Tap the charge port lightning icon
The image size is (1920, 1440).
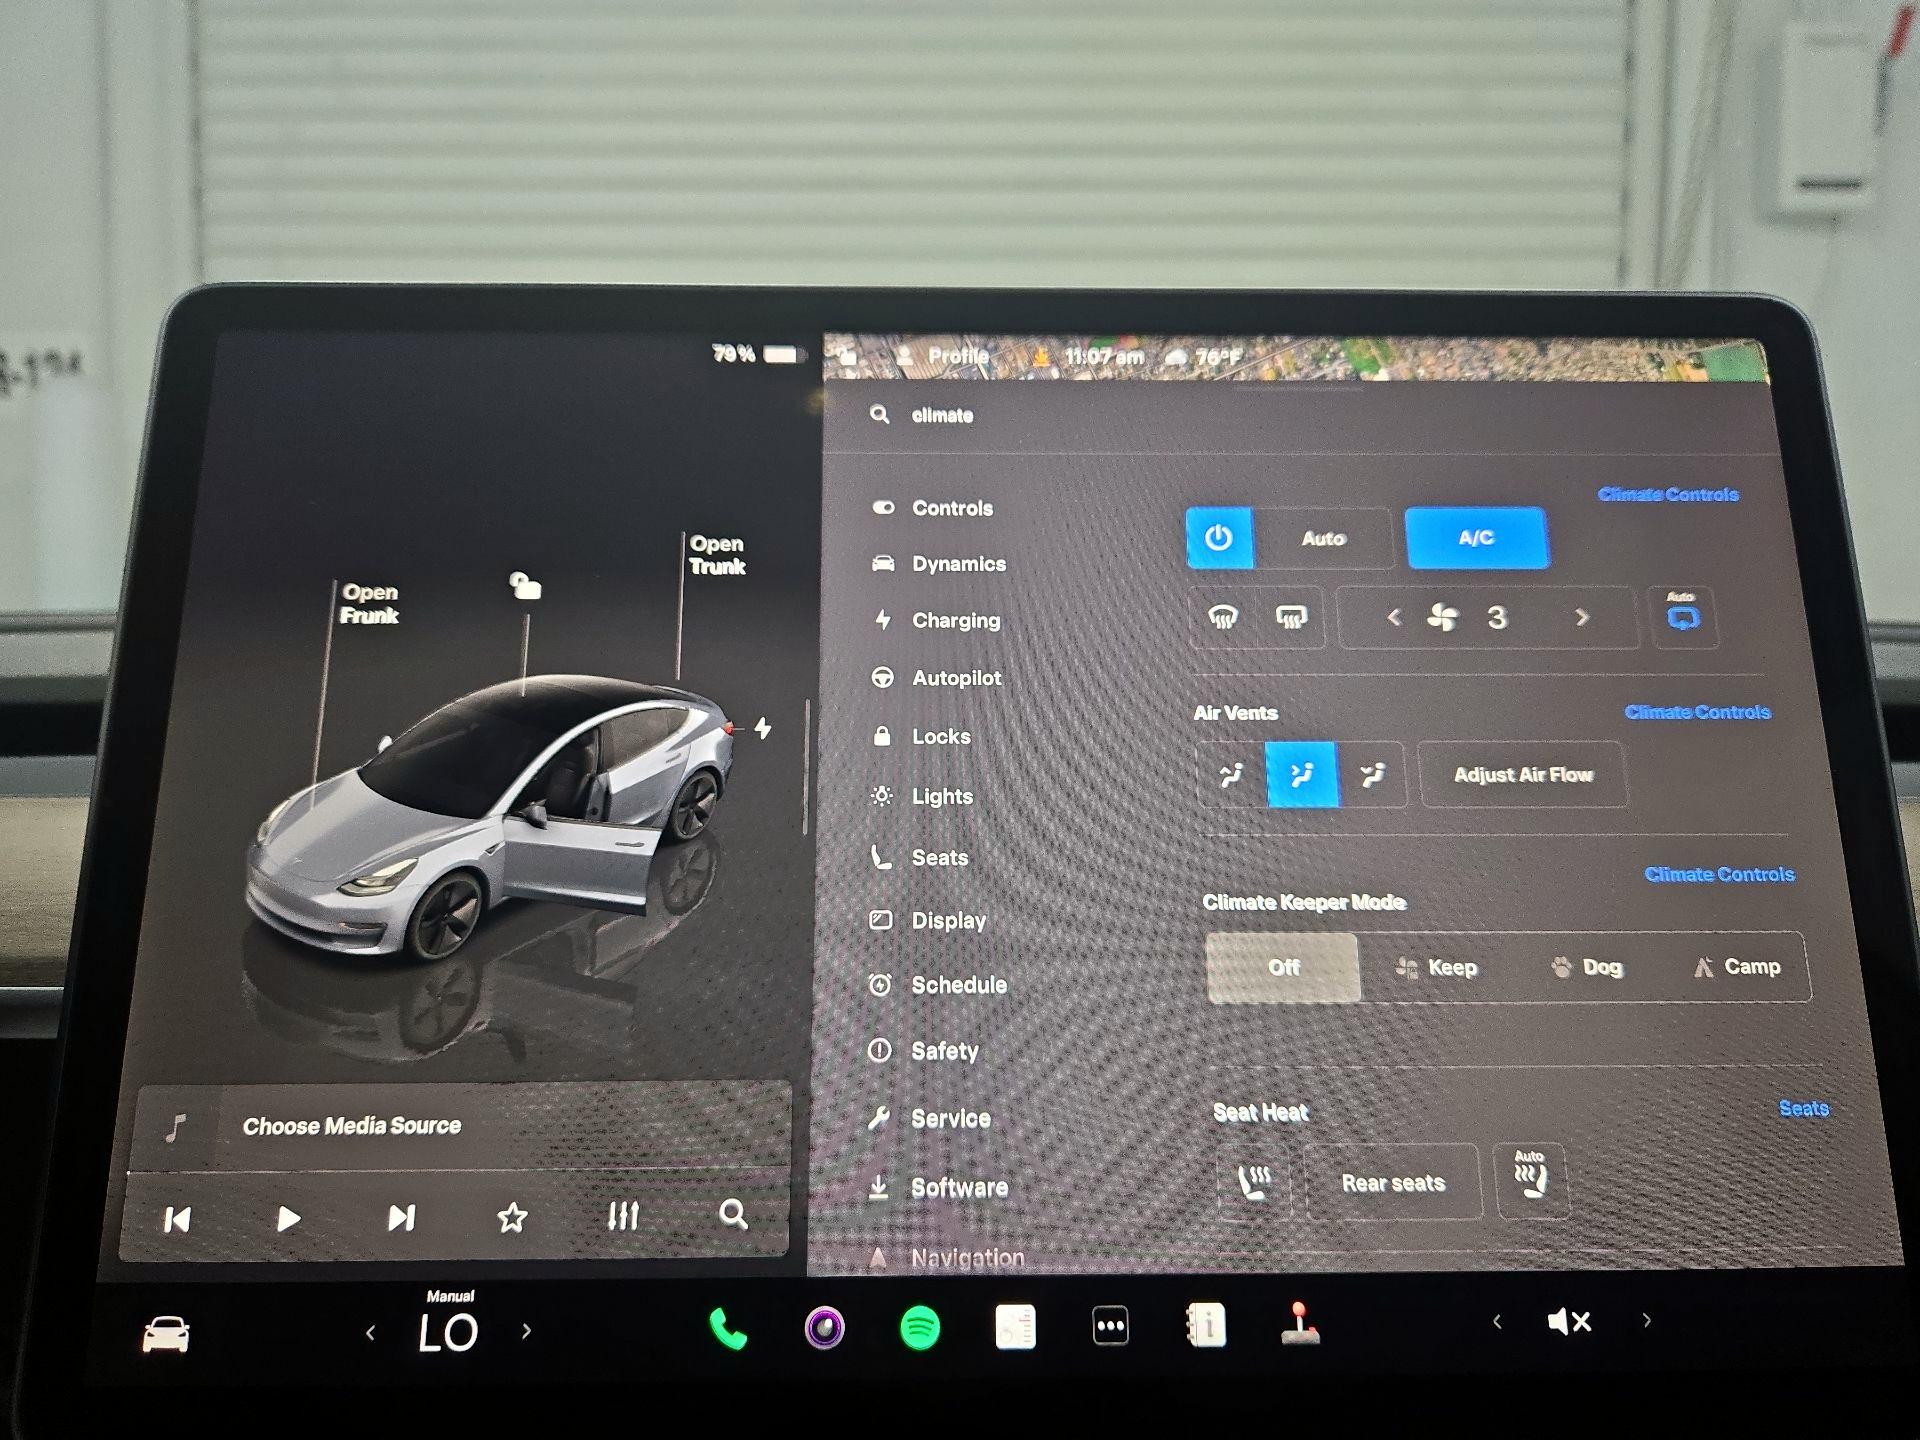click(763, 728)
